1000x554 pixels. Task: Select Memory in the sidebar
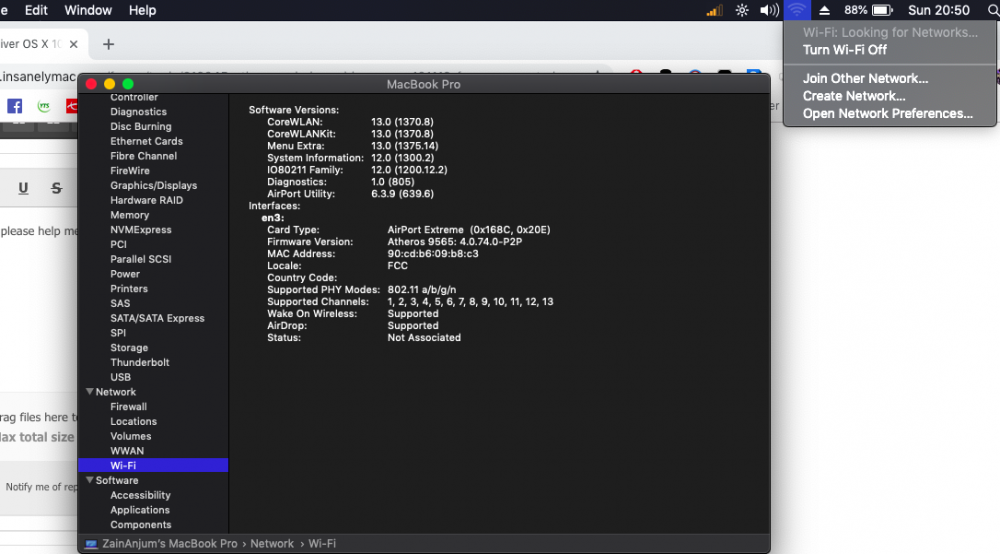(129, 215)
